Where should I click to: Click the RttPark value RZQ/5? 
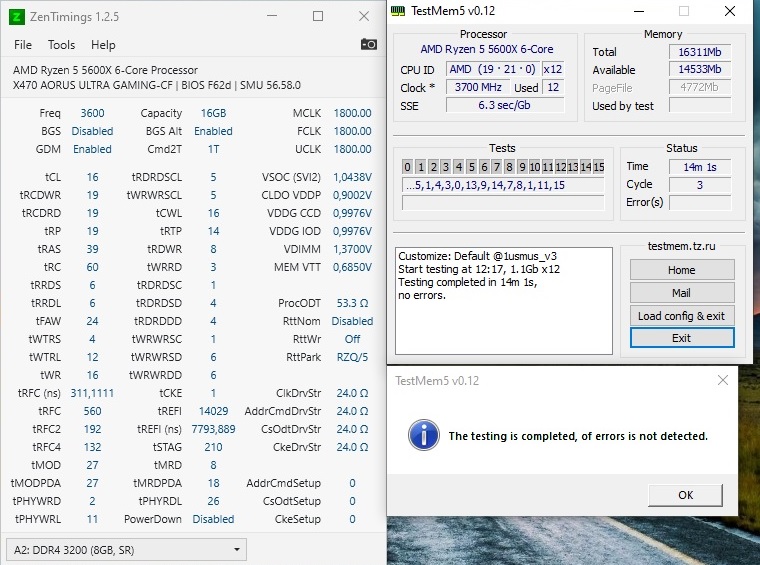tap(352, 357)
